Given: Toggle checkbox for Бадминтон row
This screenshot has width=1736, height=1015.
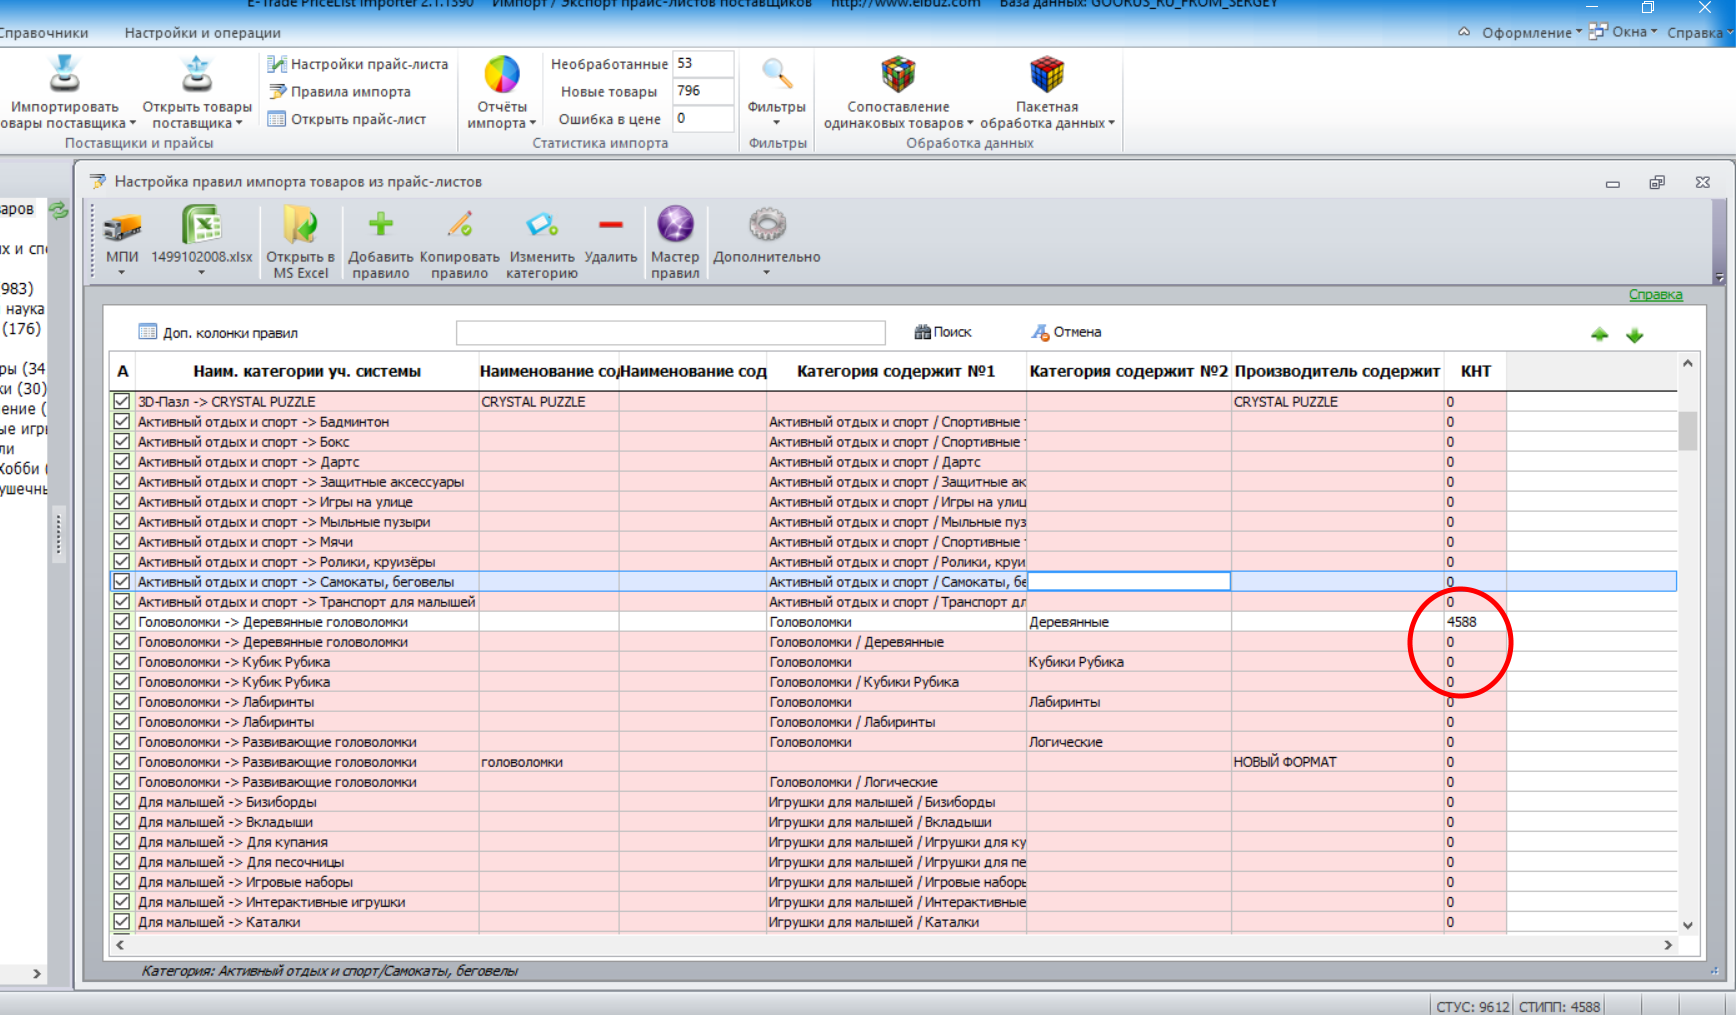Looking at the screenshot, I should click(x=122, y=421).
